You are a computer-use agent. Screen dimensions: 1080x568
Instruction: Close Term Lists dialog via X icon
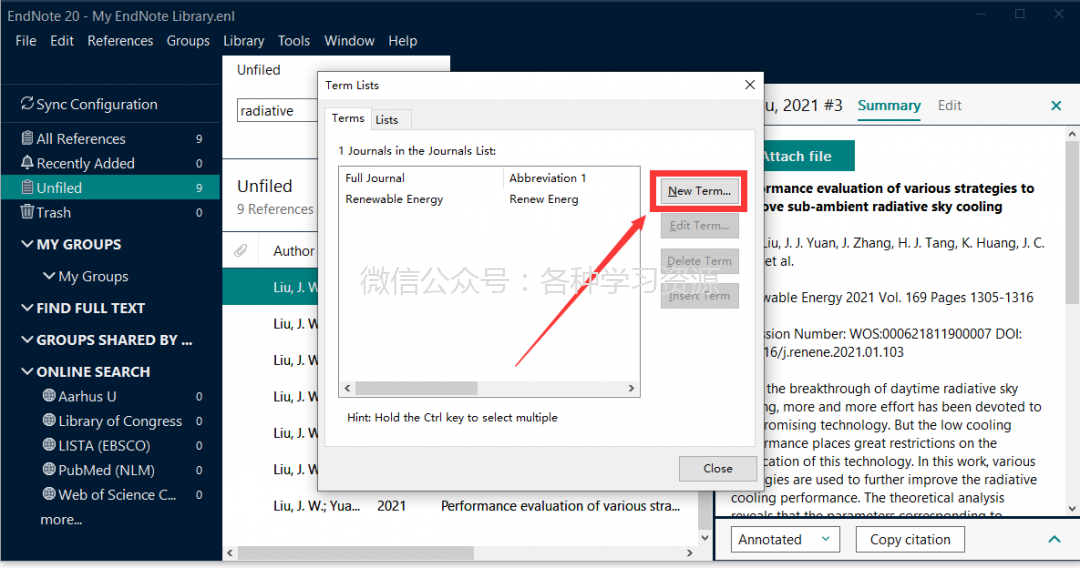click(x=749, y=85)
